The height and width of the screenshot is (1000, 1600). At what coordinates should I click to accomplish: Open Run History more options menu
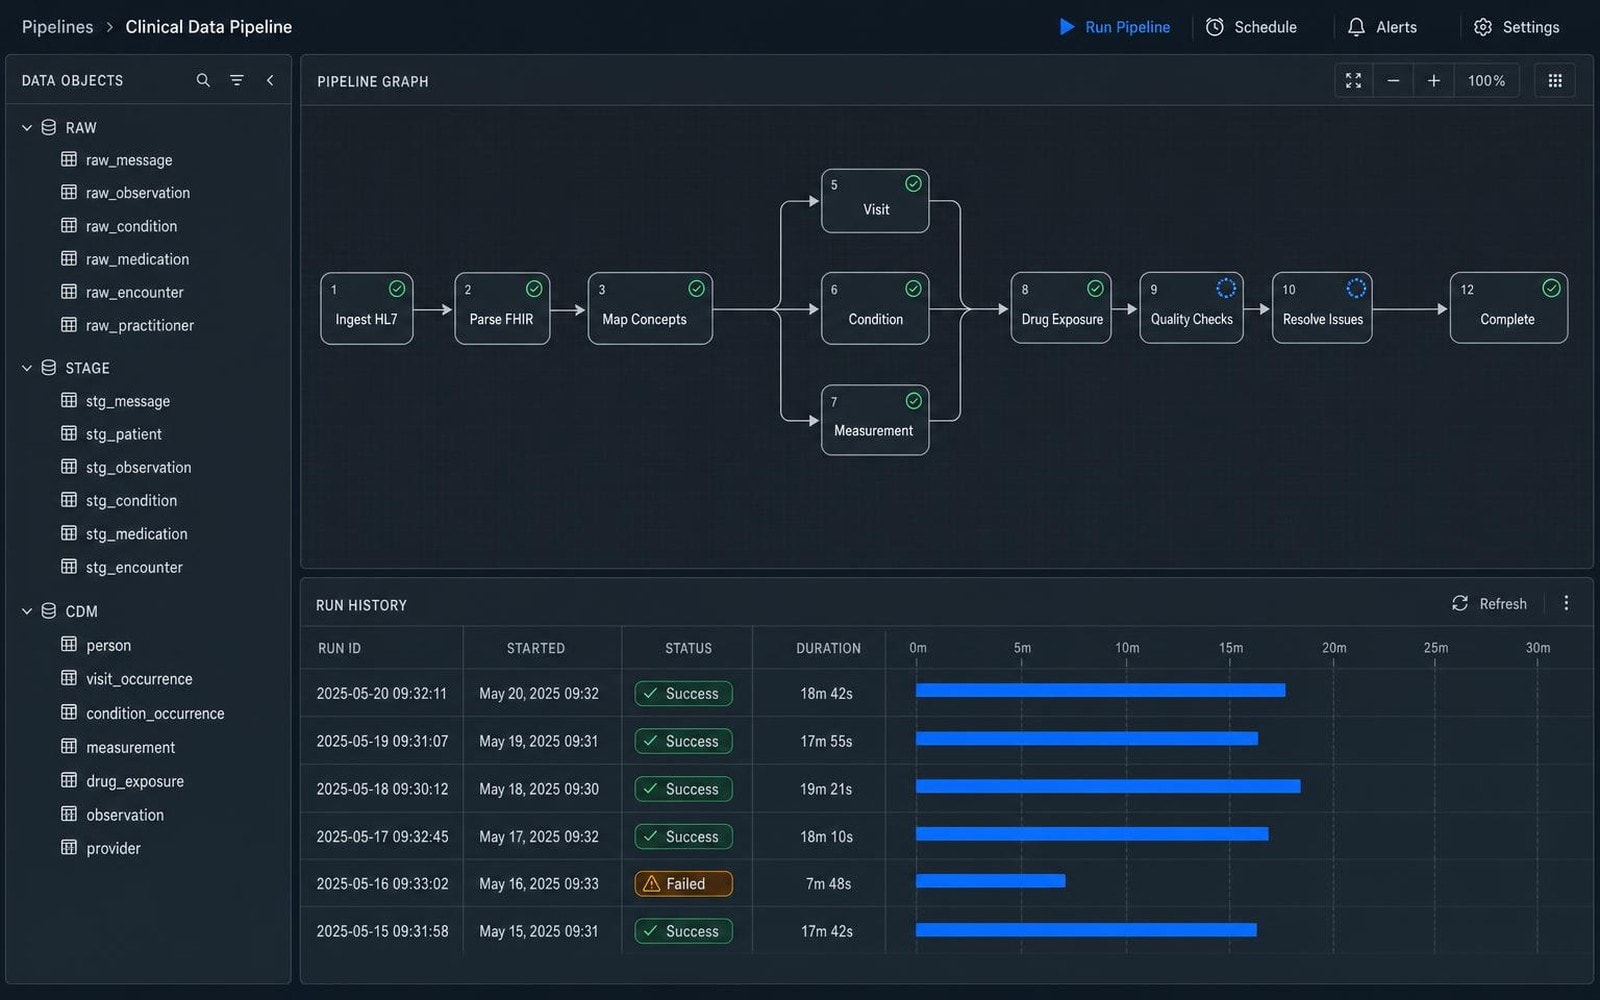pos(1566,603)
